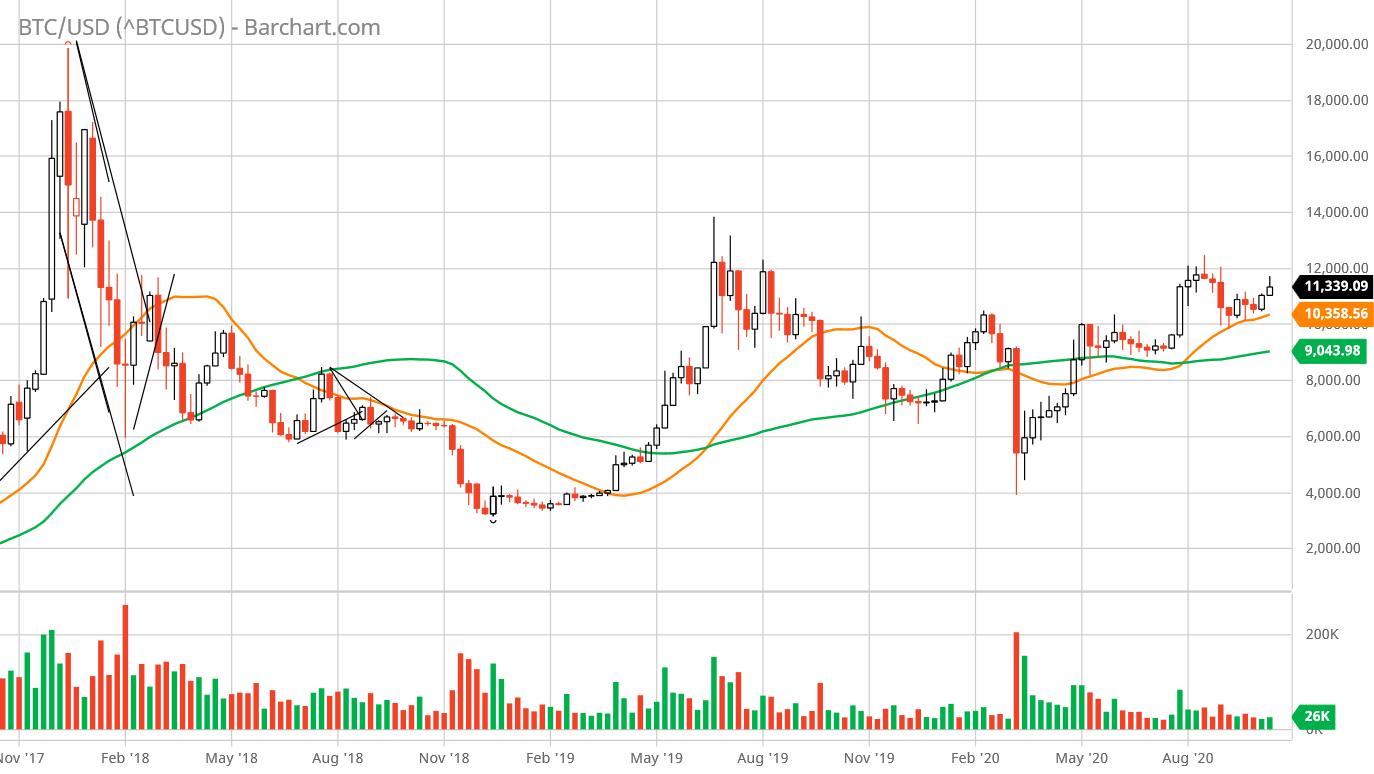Click the 16,000.00 price axis label
The image size is (1374, 774).
point(1337,156)
